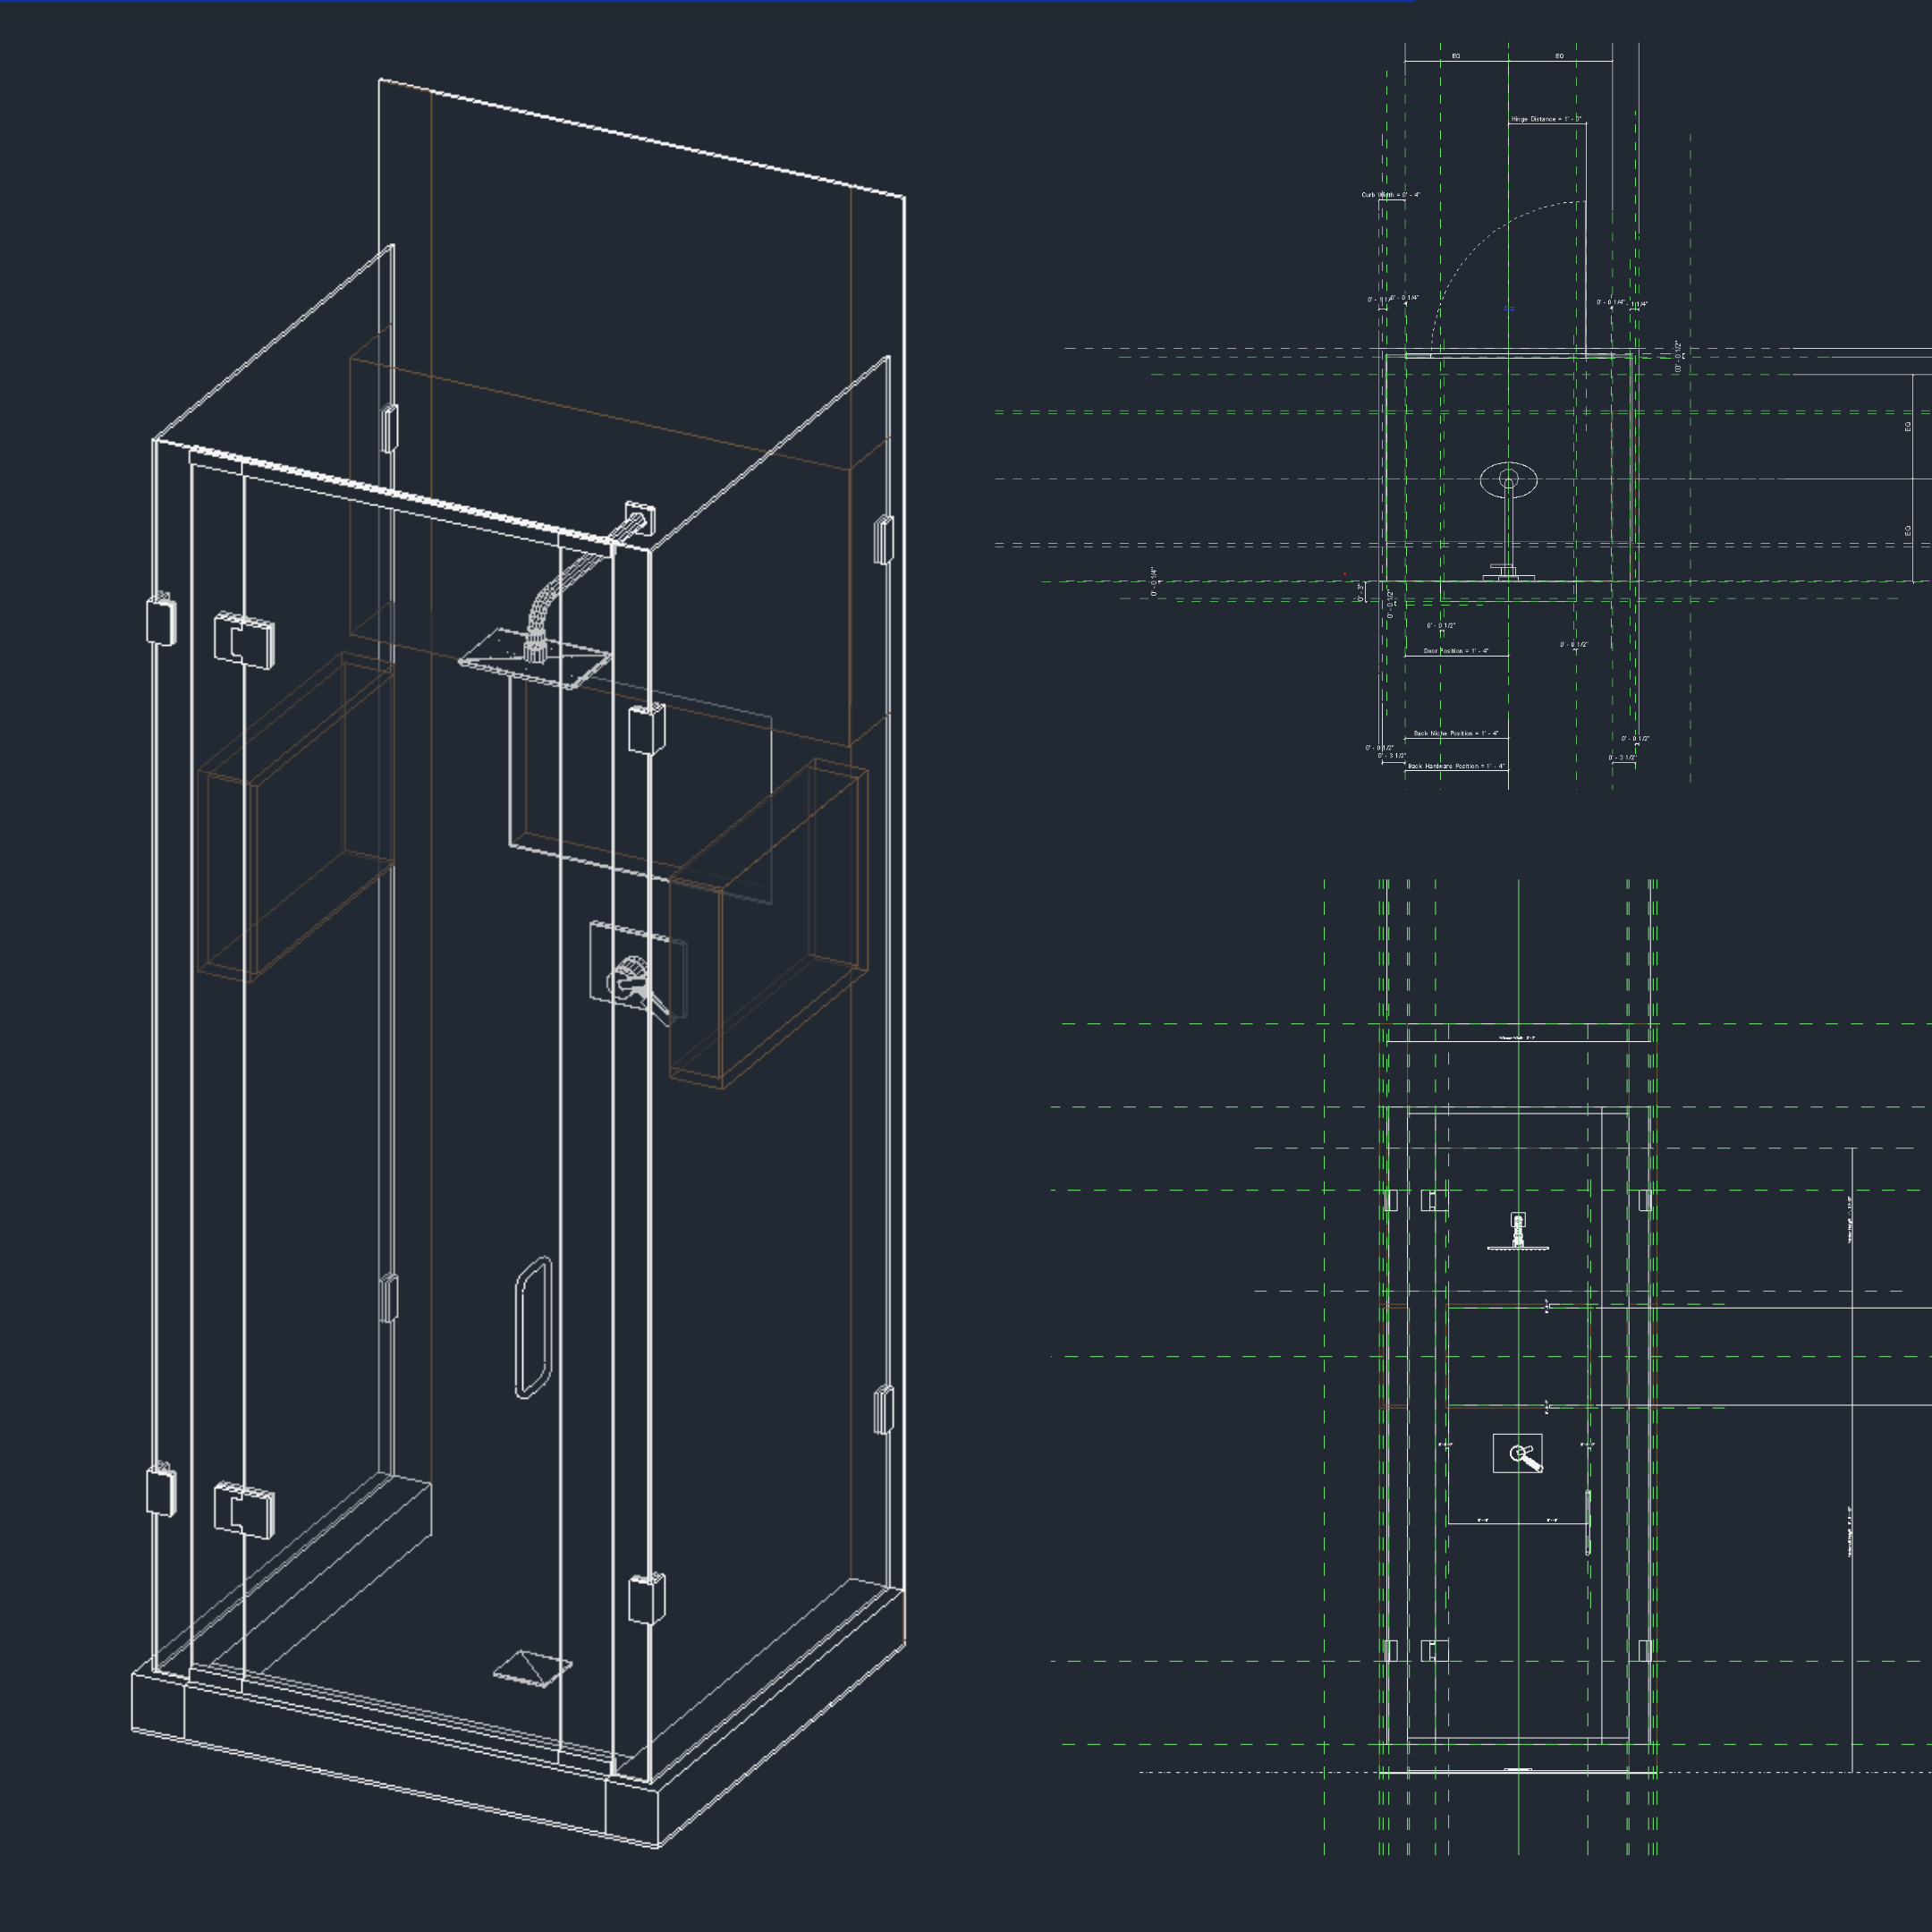Screen dimensions: 1932x1932
Task: Click the Hinge Distance dimension label
Action: point(1546,119)
